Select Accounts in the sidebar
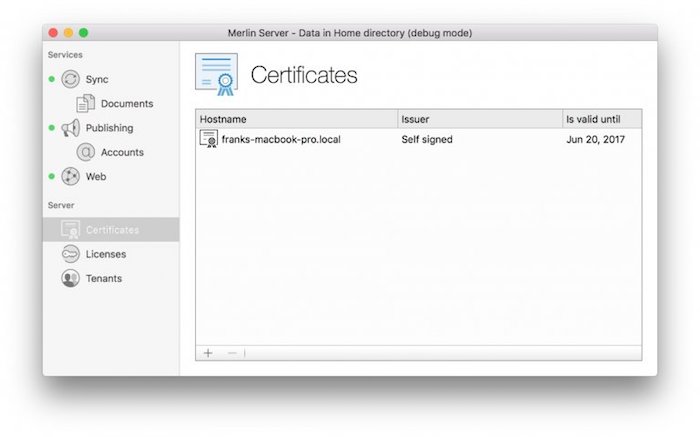Screen dimensions: 700x437 tap(122, 152)
